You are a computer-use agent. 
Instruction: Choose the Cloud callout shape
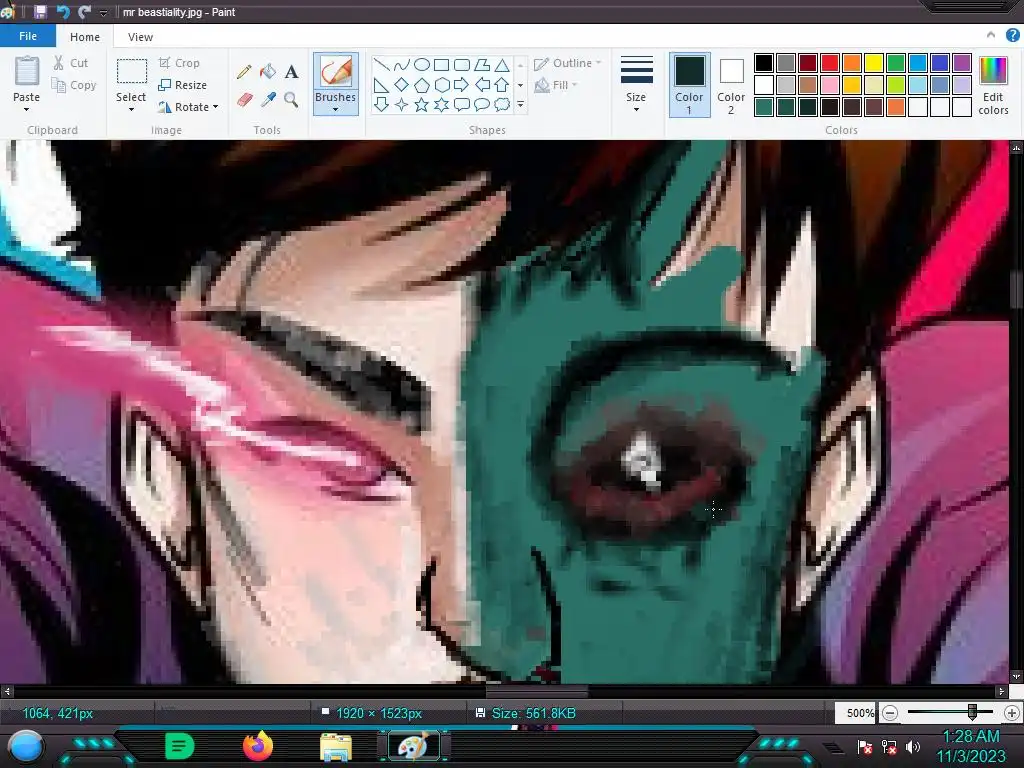[502, 104]
